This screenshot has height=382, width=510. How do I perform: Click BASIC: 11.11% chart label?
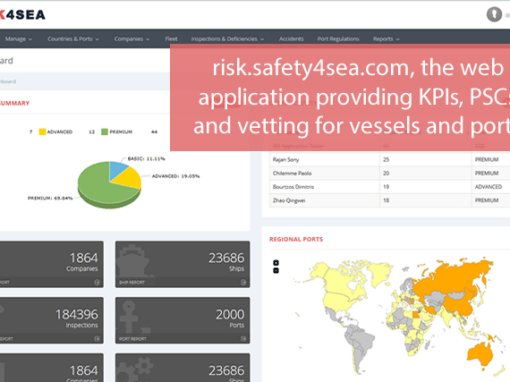pyautogui.click(x=146, y=159)
